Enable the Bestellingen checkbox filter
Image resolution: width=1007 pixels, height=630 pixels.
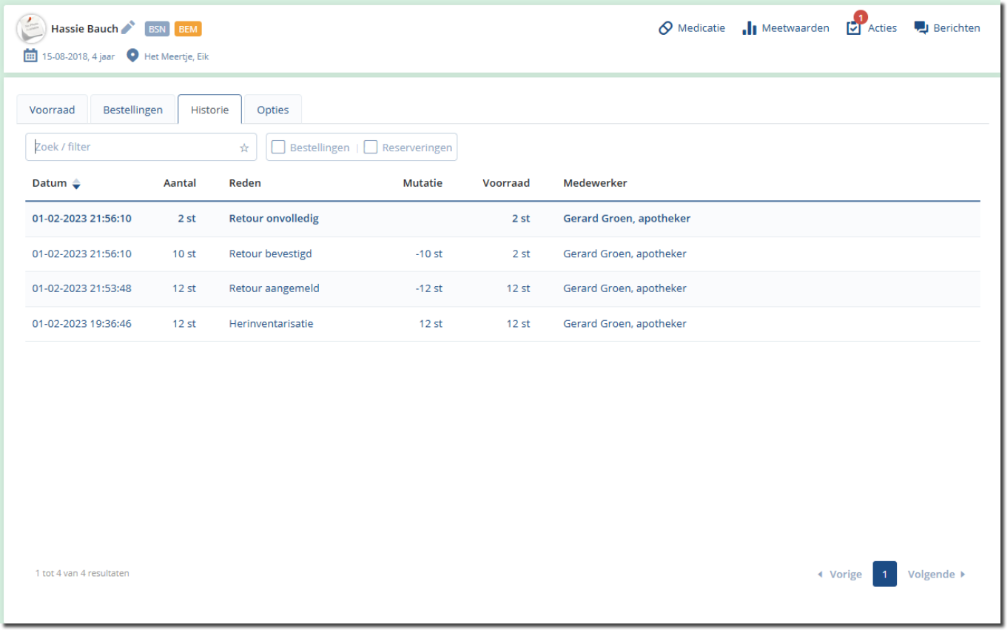(x=279, y=147)
